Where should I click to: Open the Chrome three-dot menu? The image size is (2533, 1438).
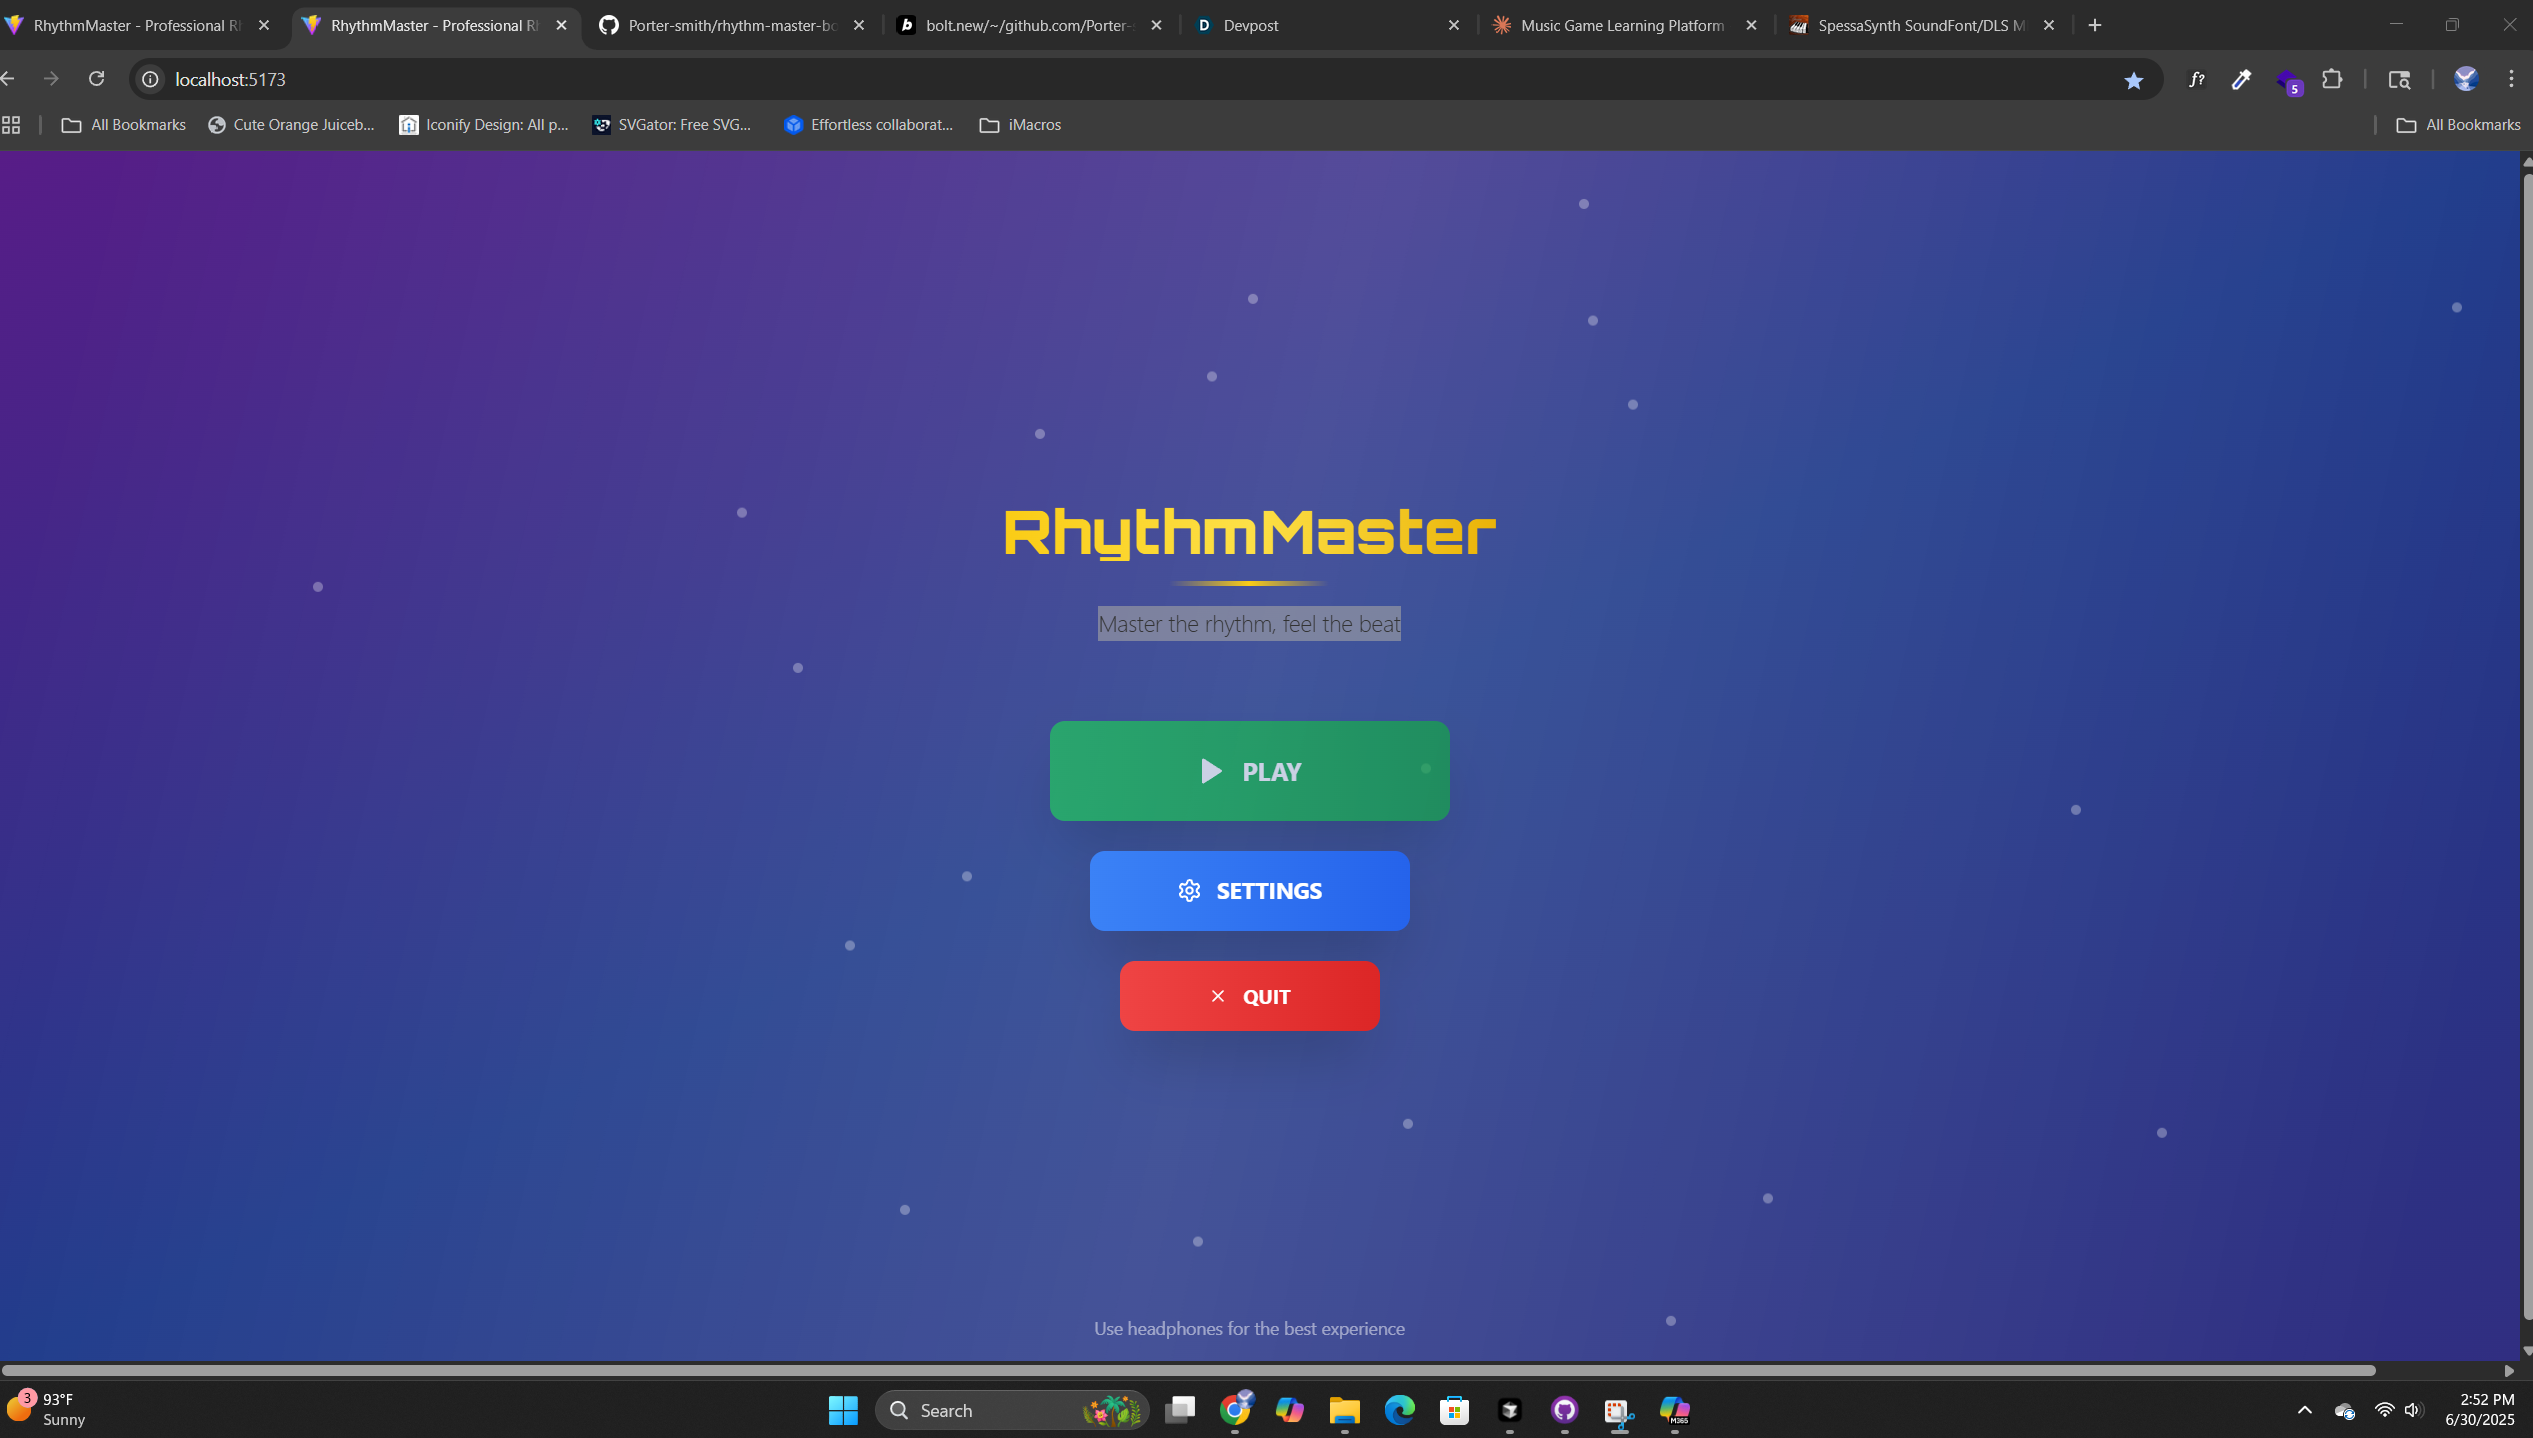click(x=2511, y=79)
